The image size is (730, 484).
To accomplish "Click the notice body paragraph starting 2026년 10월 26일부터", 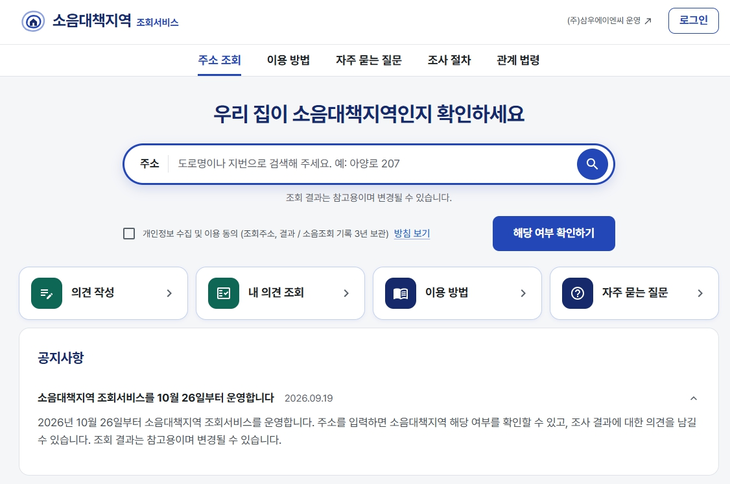I will pos(367,431).
